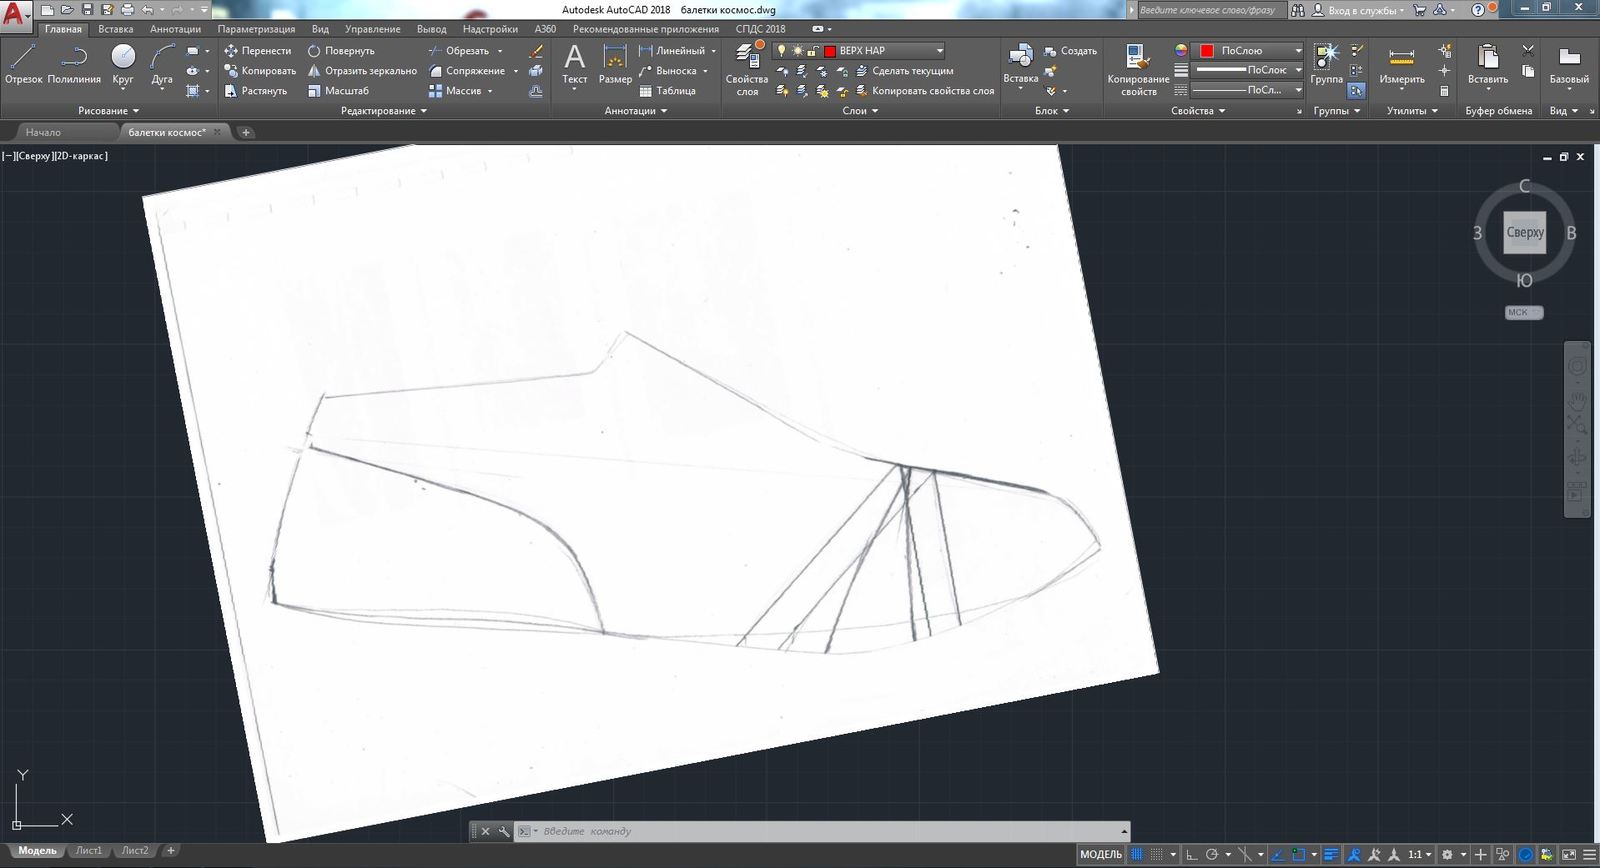Click the Сопряжение fillet tool

[x=467, y=71]
